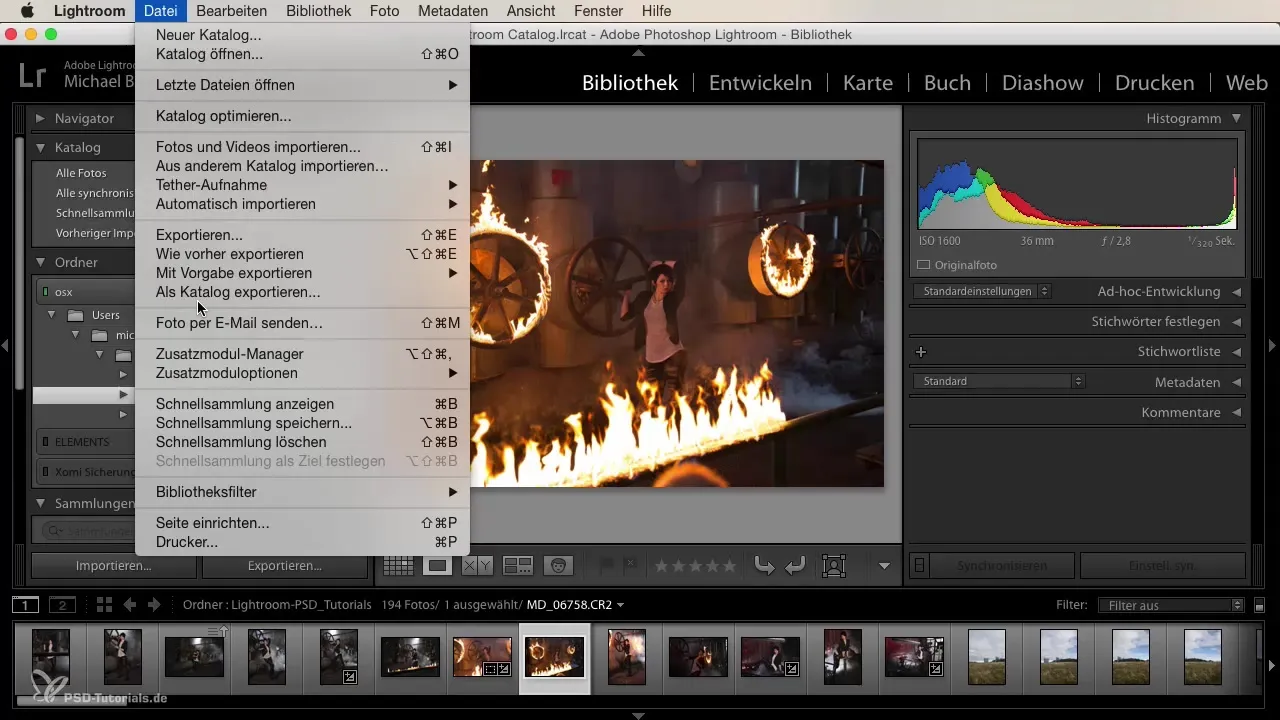Toggle sync switch left of Synchronisieren
This screenshot has height=720, width=1280.
920,566
